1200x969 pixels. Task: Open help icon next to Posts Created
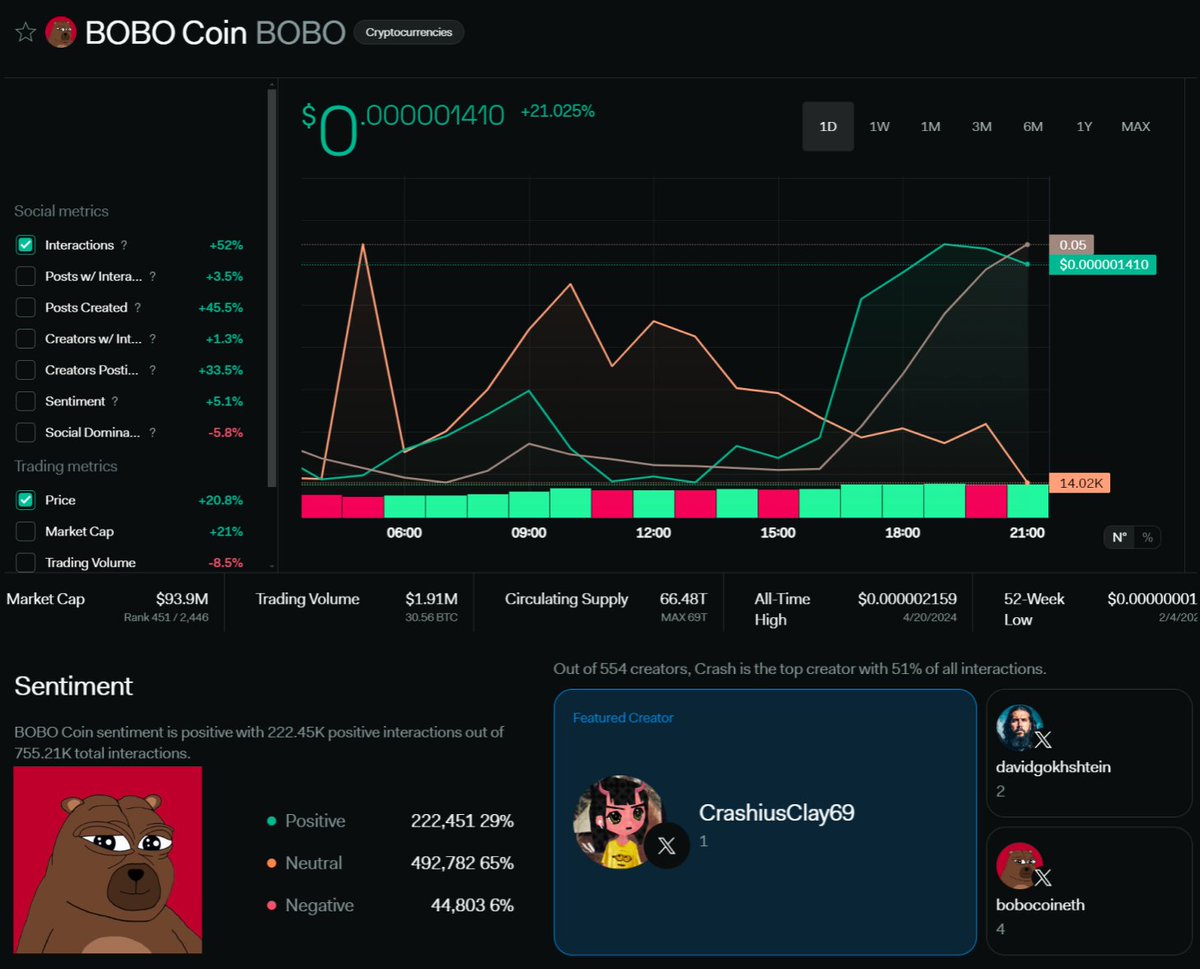click(x=137, y=308)
